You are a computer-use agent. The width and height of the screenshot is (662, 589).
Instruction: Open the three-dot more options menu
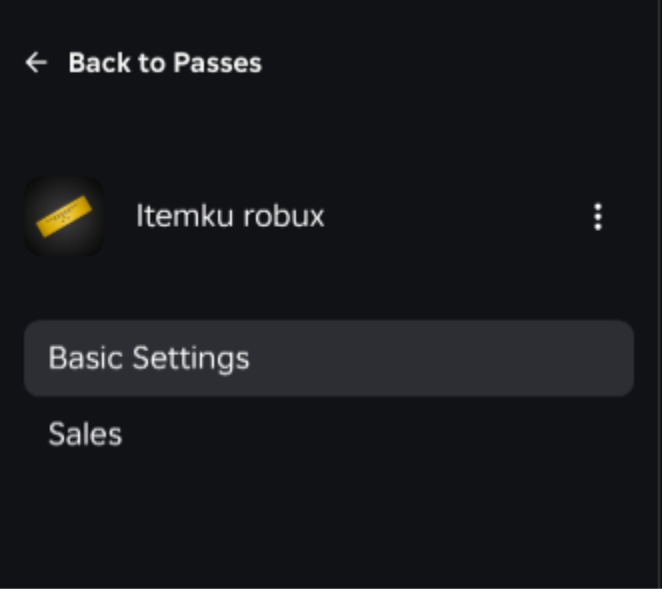click(x=598, y=217)
